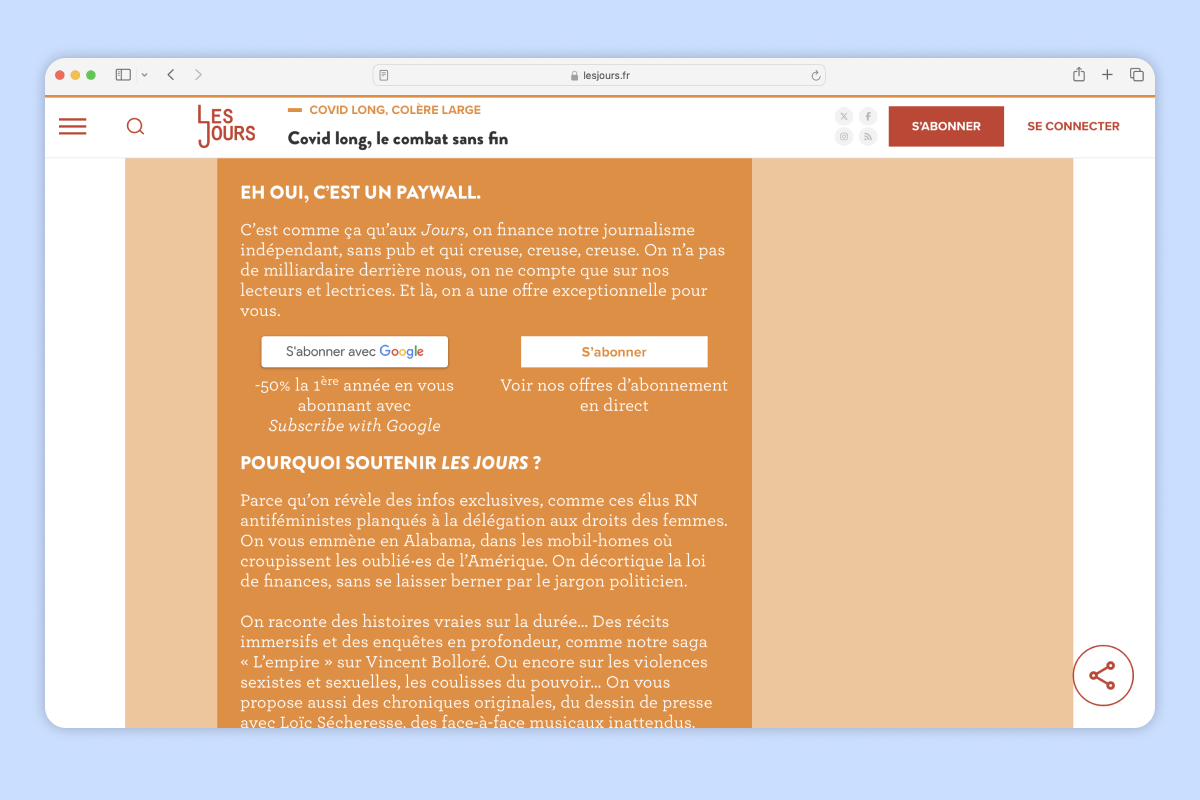The width and height of the screenshot is (1200, 800).
Task: Open Les Jours Facebook page
Action: 868,116
